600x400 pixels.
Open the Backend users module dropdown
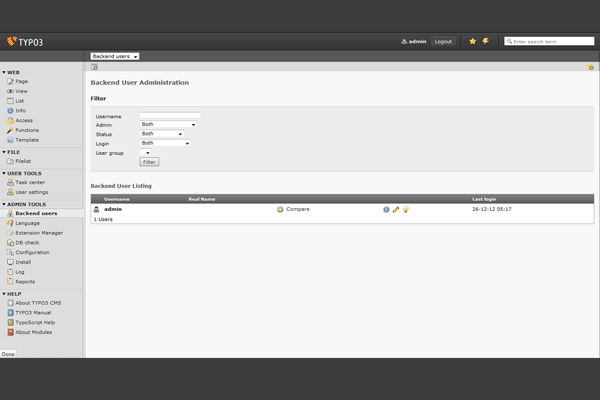pos(115,56)
